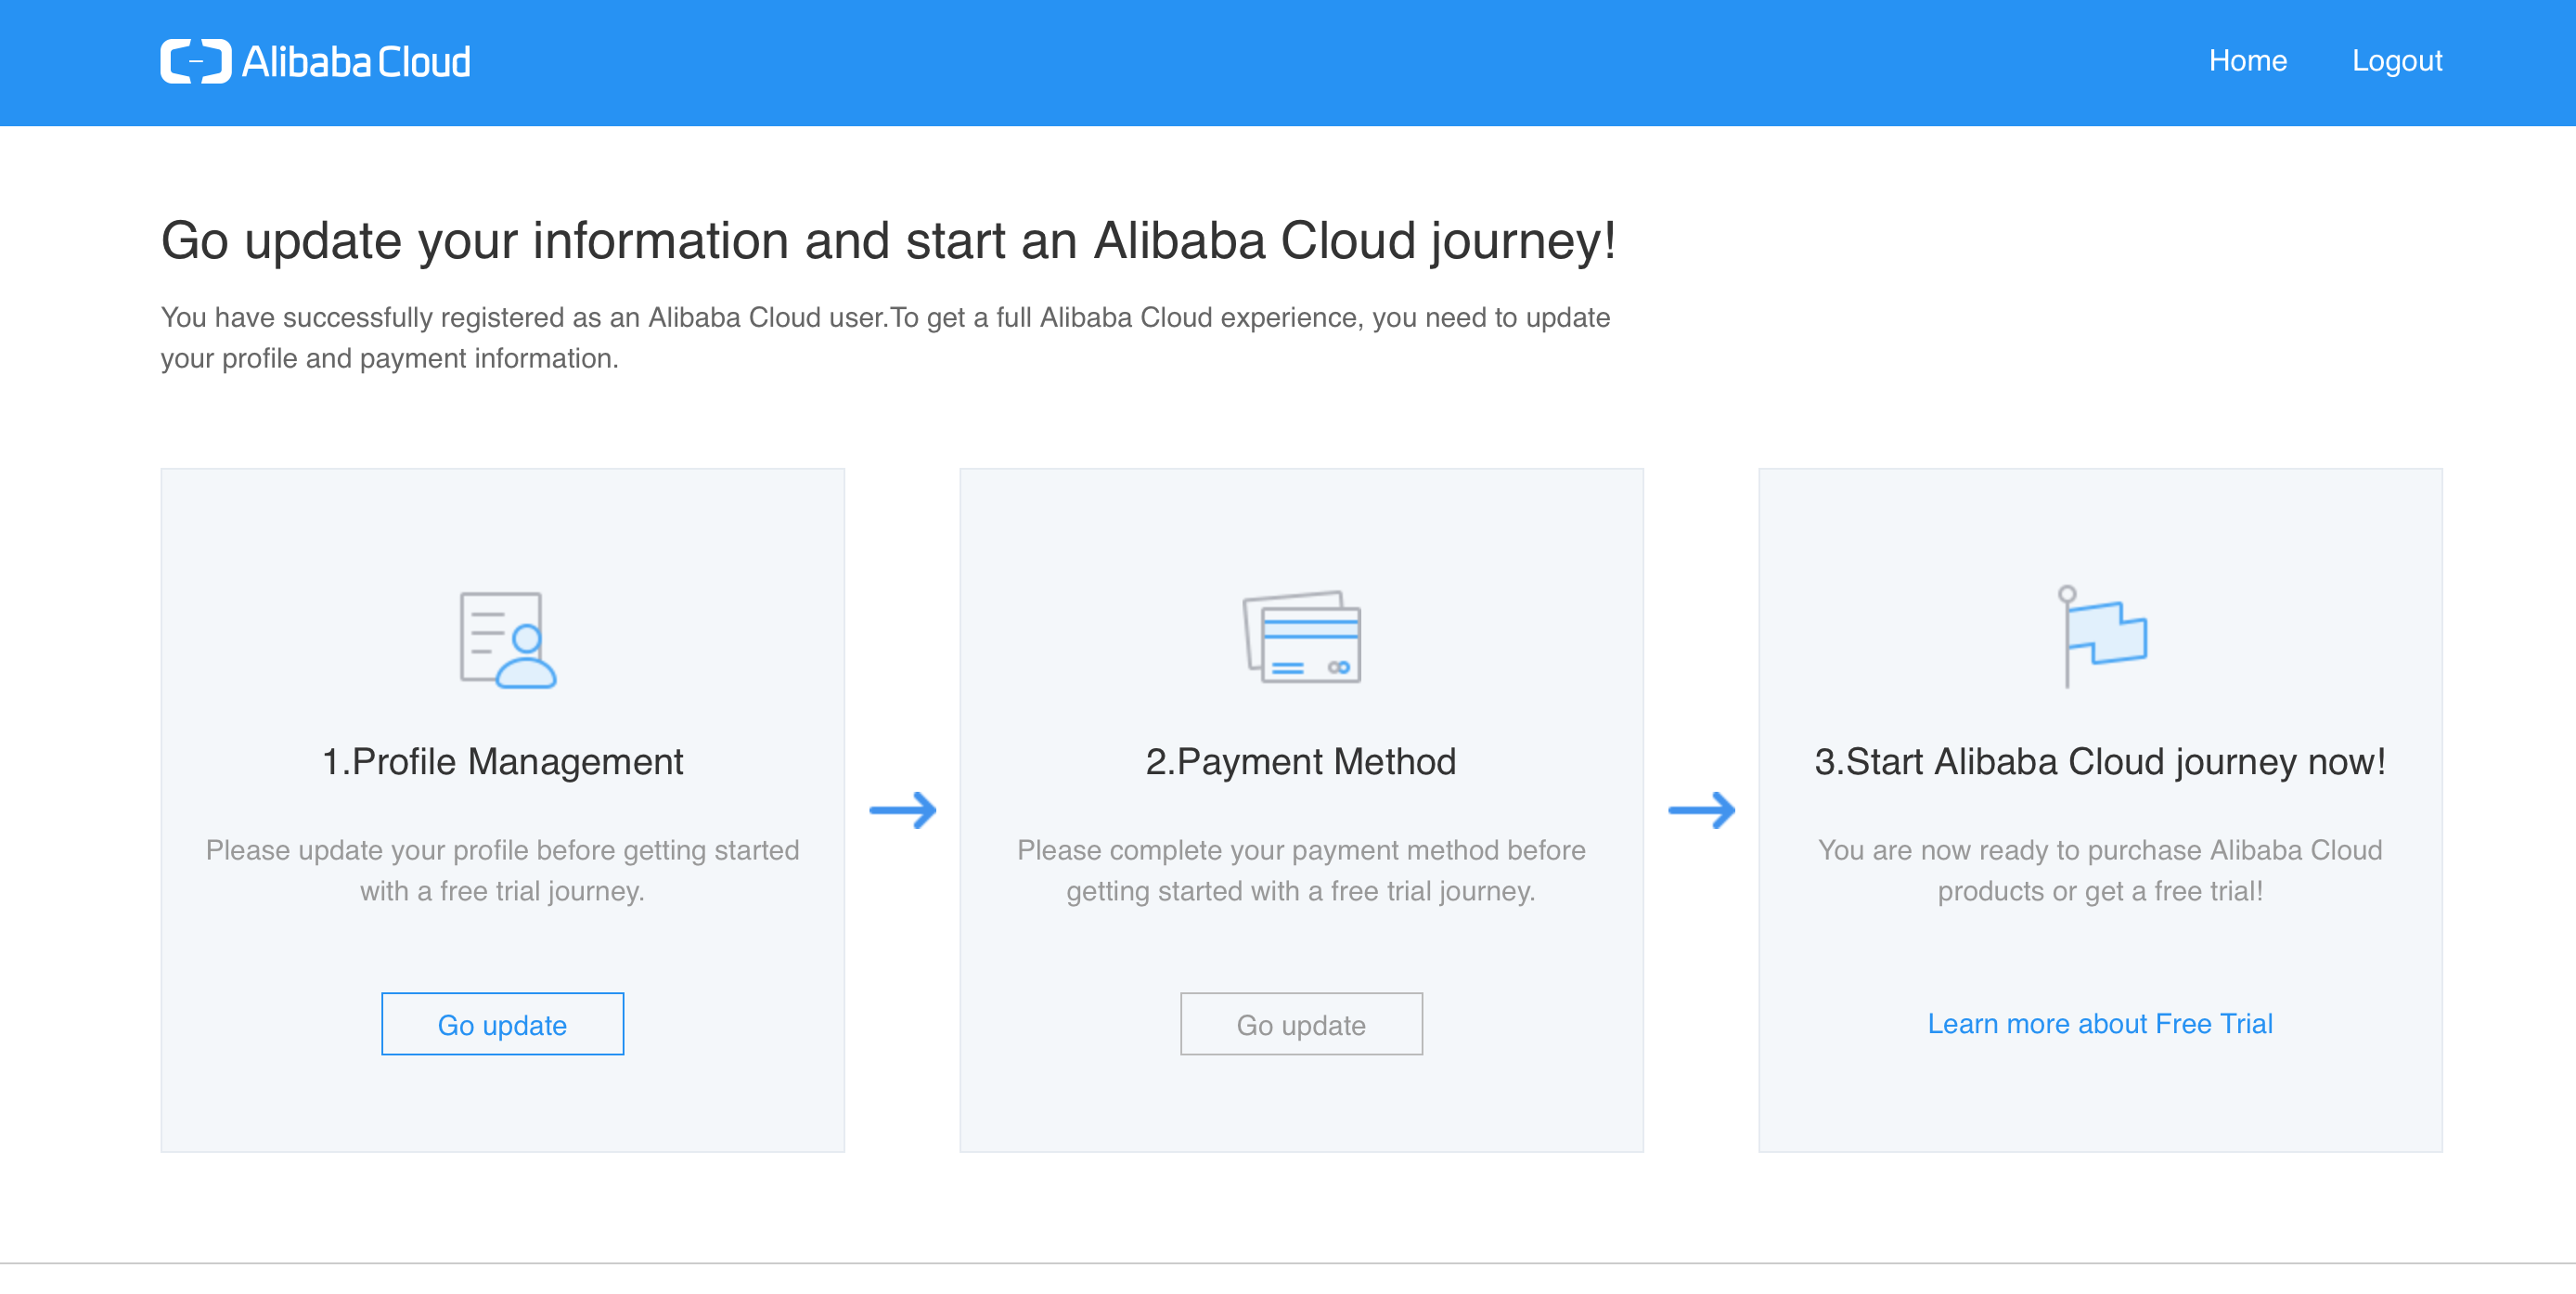Screen dimensions: 2576x1294
Task: Click the profile management person icon
Action: (507, 640)
